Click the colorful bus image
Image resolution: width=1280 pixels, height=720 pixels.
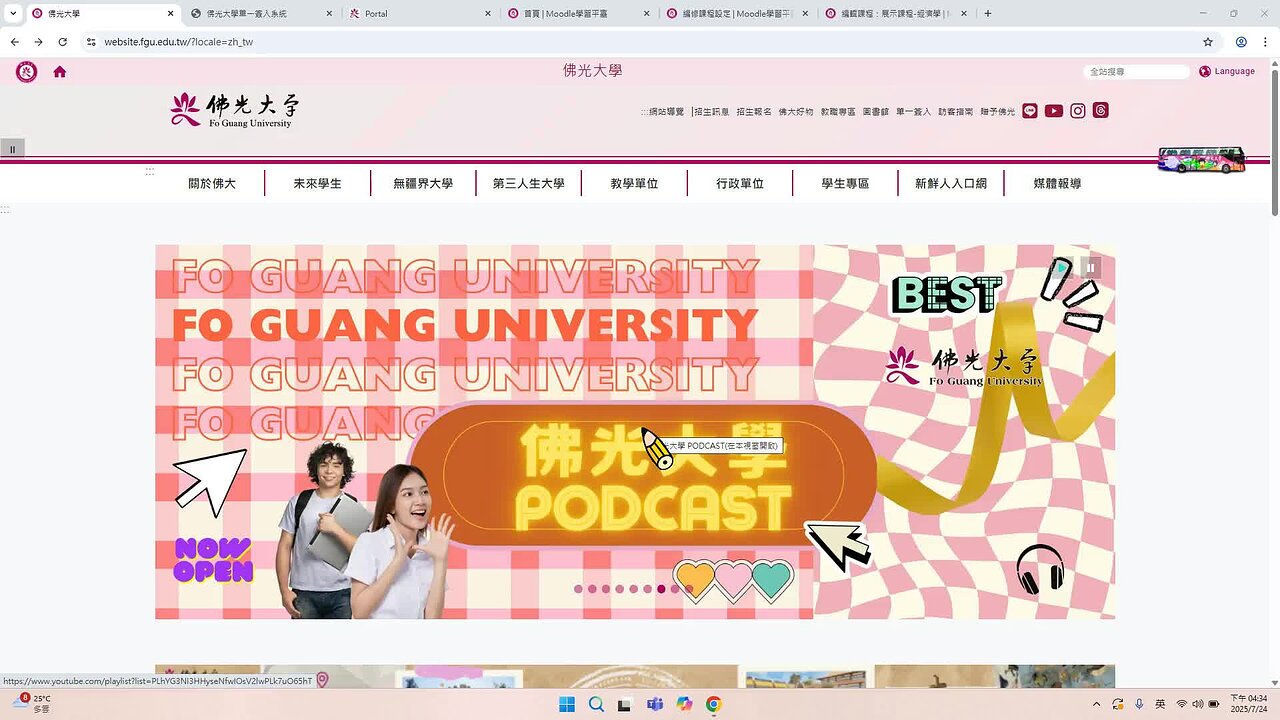[x=1201, y=160]
